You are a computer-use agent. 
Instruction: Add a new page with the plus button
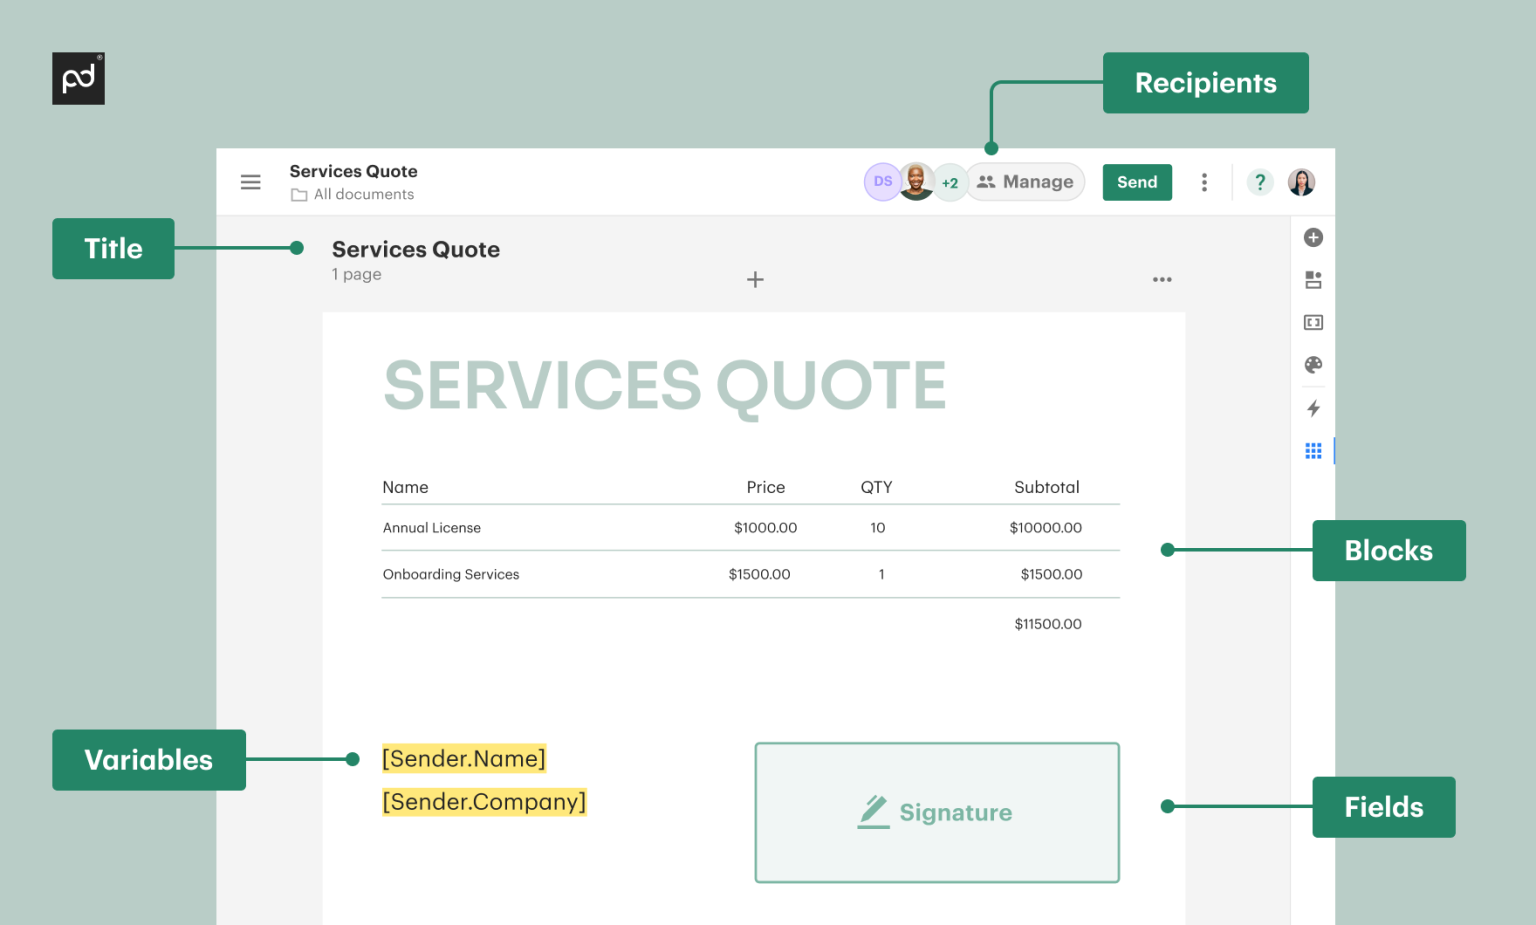click(x=755, y=280)
